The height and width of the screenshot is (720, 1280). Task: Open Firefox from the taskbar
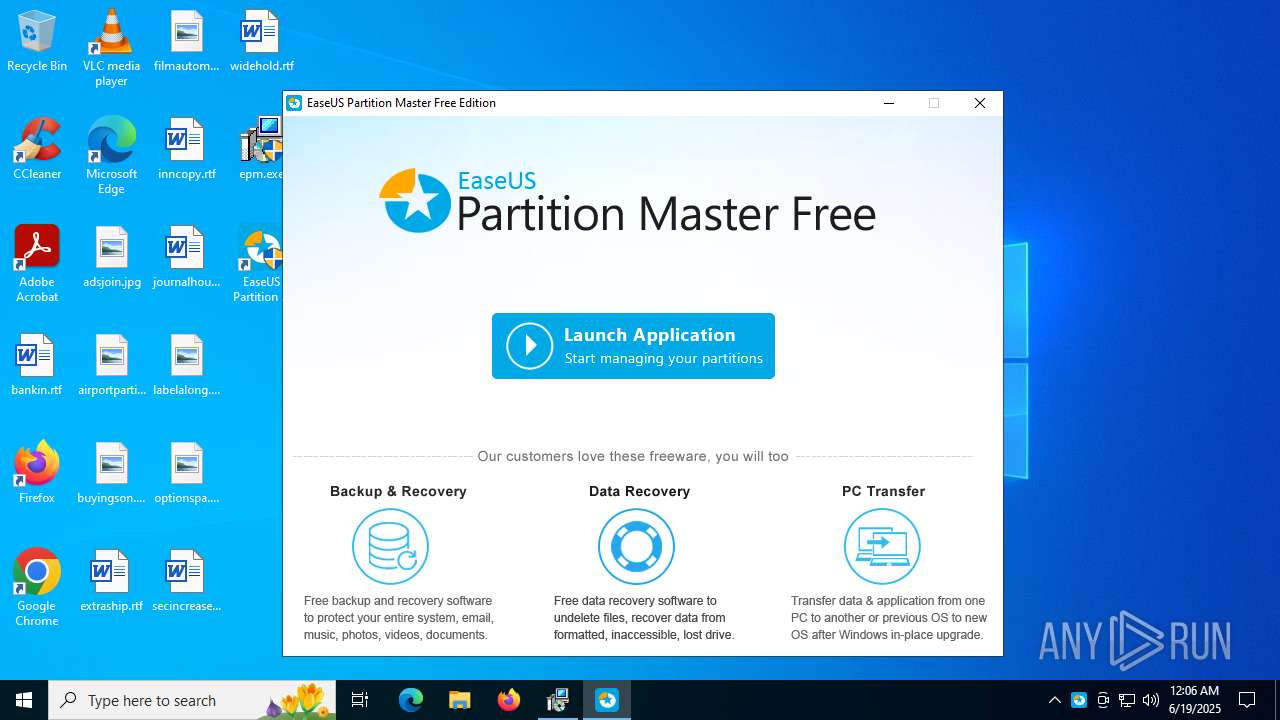pos(509,700)
